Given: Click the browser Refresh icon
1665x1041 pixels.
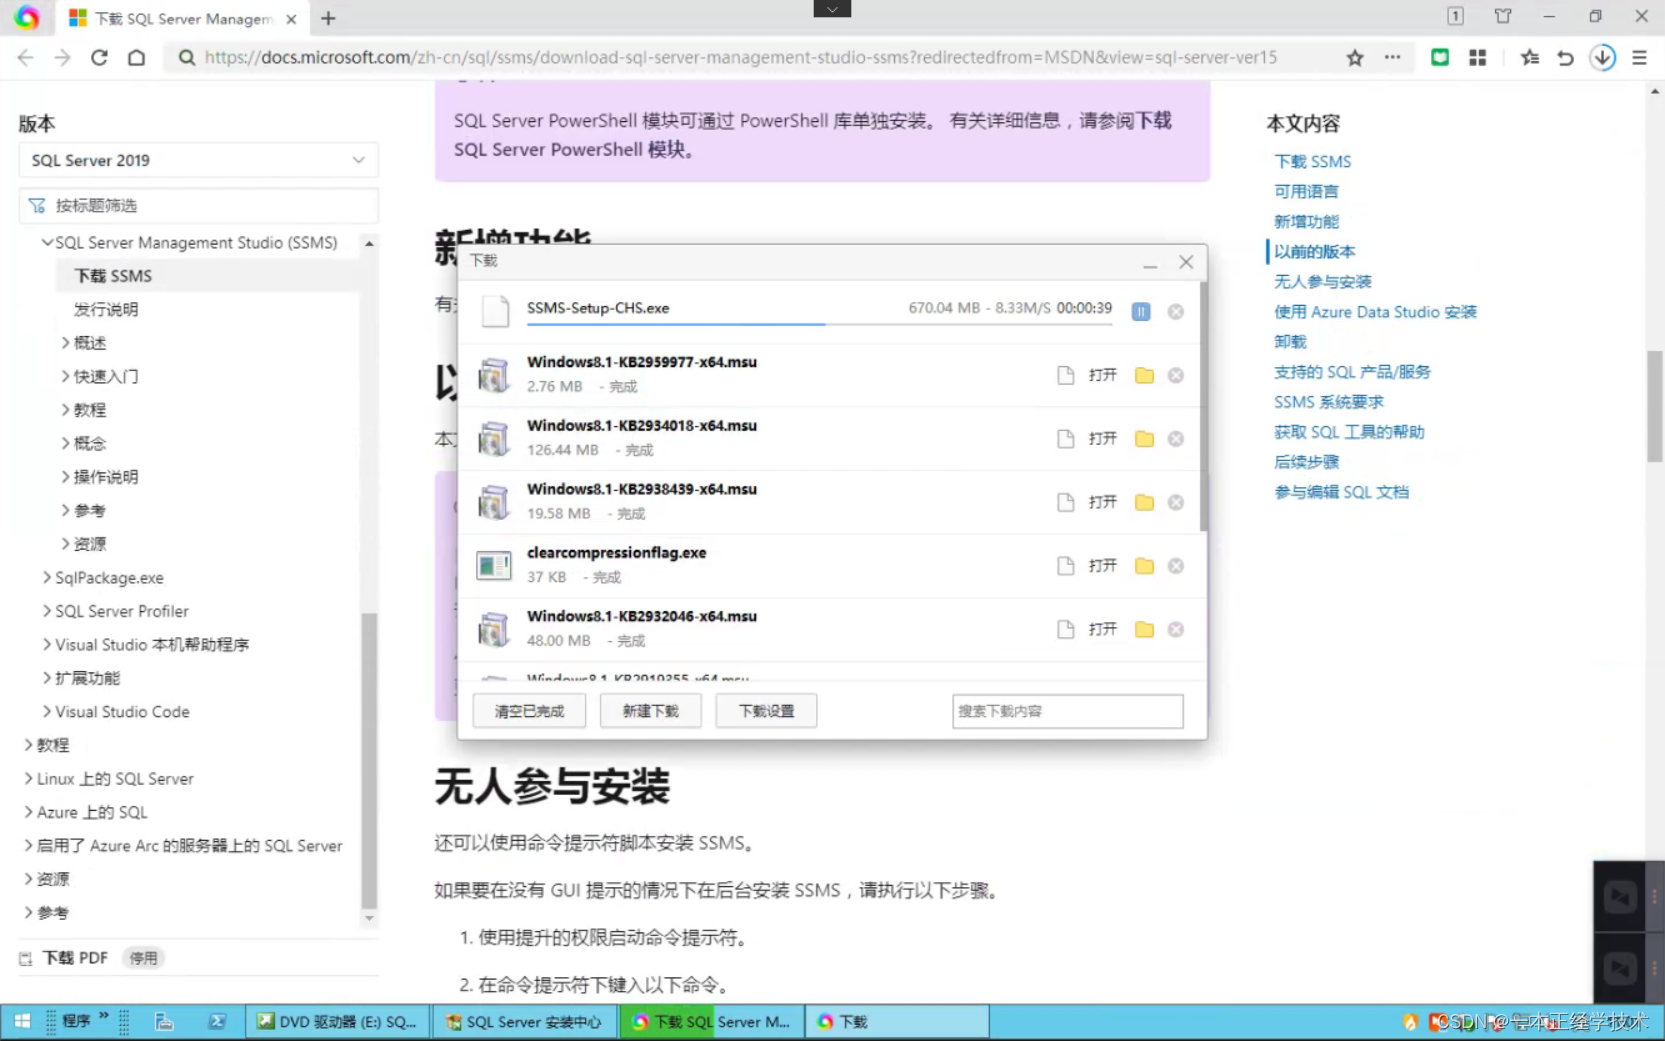Looking at the screenshot, I should [x=98, y=57].
